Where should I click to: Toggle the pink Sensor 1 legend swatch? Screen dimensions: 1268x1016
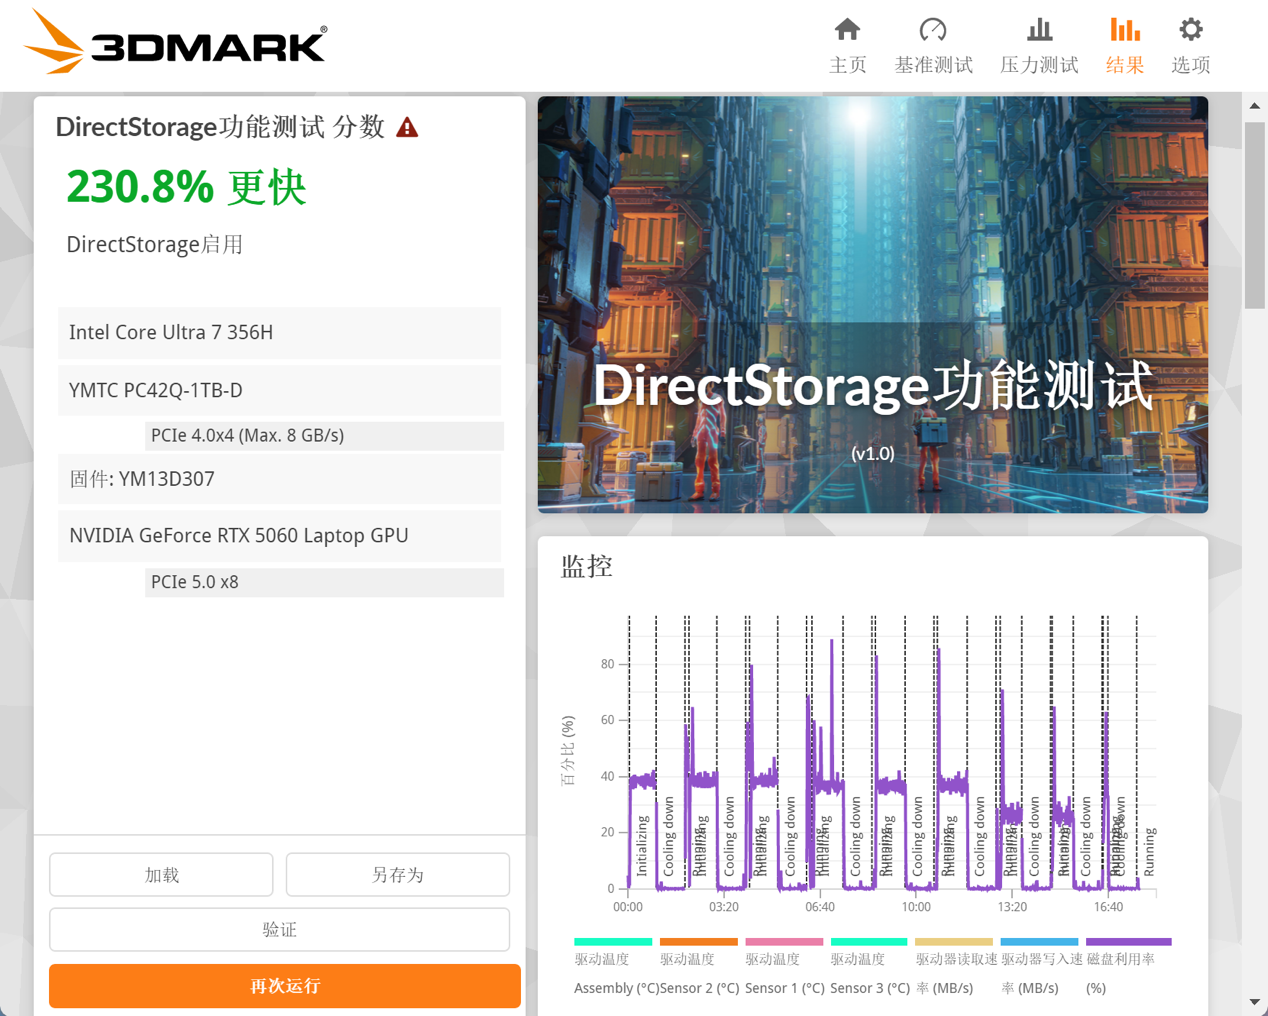point(784,942)
